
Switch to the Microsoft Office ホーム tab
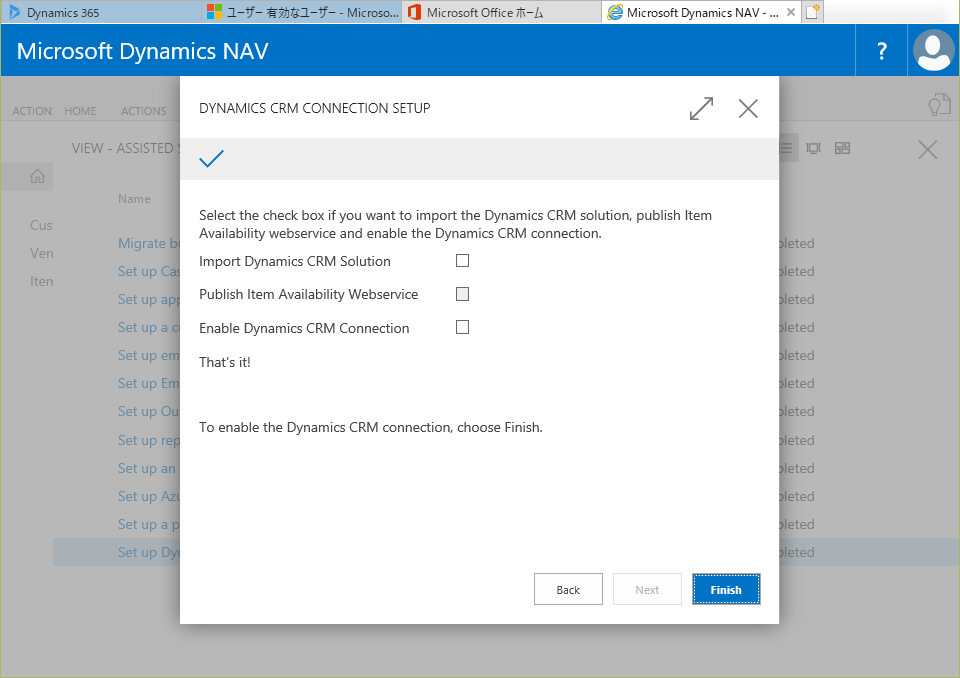(500, 12)
